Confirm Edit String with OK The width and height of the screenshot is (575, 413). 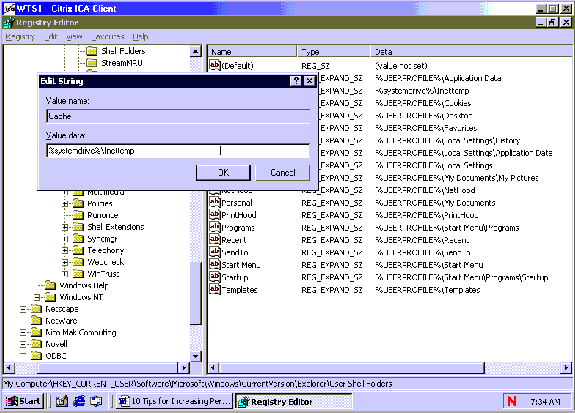[x=223, y=172]
